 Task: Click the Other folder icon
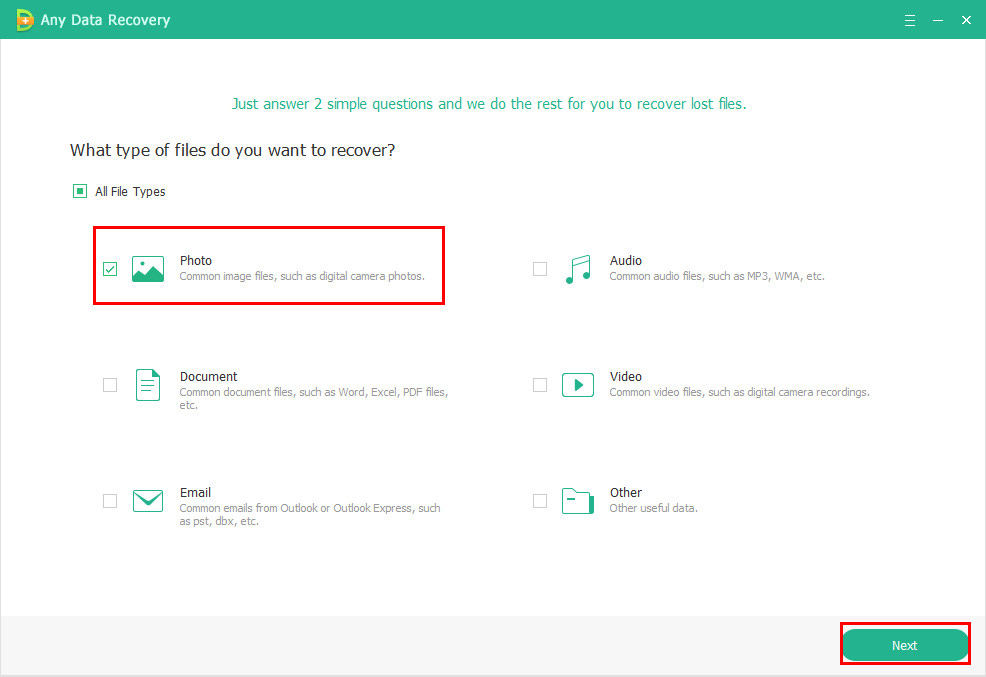click(x=578, y=501)
